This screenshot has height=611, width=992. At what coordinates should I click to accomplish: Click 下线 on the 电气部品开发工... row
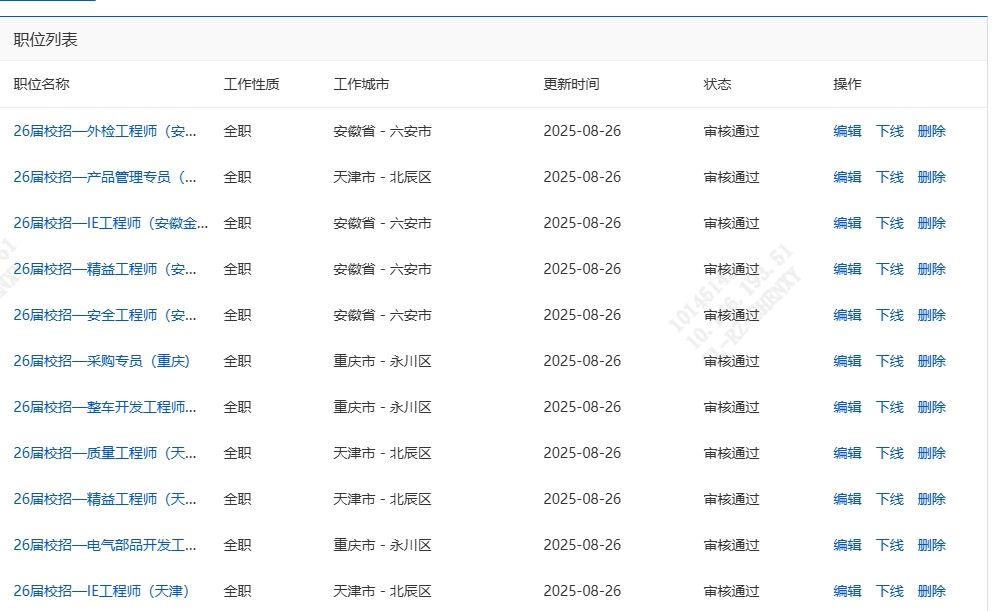[889, 545]
